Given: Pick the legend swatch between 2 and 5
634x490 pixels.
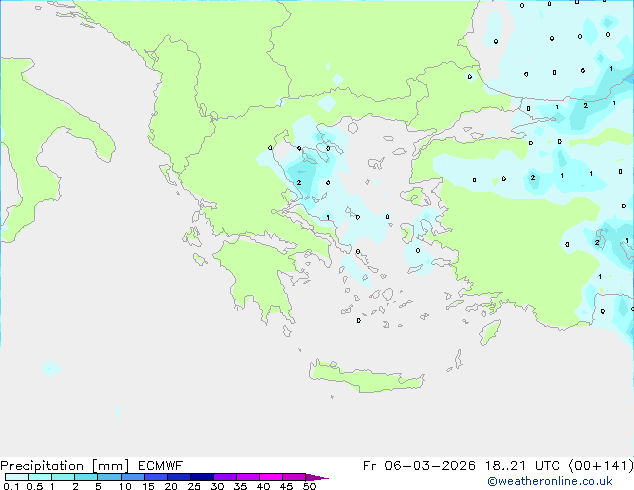Looking at the screenshot, I should pyautogui.click(x=86, y=477).
